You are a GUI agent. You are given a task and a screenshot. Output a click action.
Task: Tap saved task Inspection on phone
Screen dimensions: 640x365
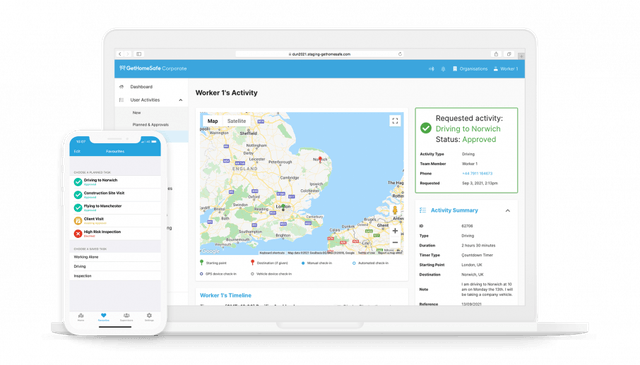[115, 276]
